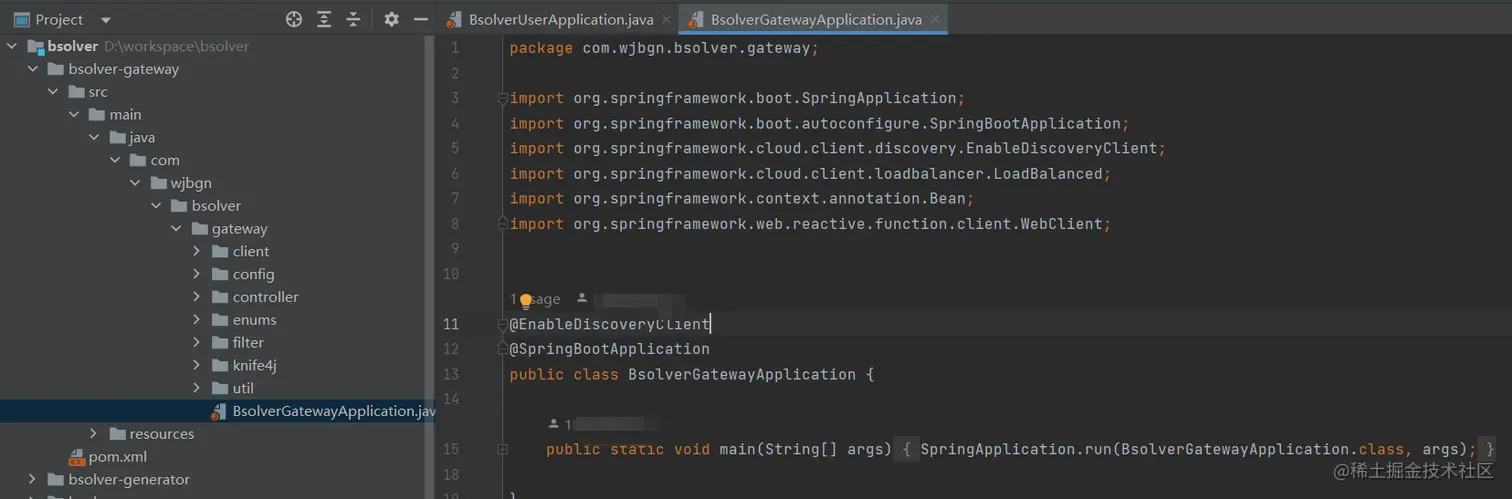The height and width of the screenshot is (499, 1512).
Task: Select the BsolverGatewayApplication.java tab
Action: pos(816,19)
